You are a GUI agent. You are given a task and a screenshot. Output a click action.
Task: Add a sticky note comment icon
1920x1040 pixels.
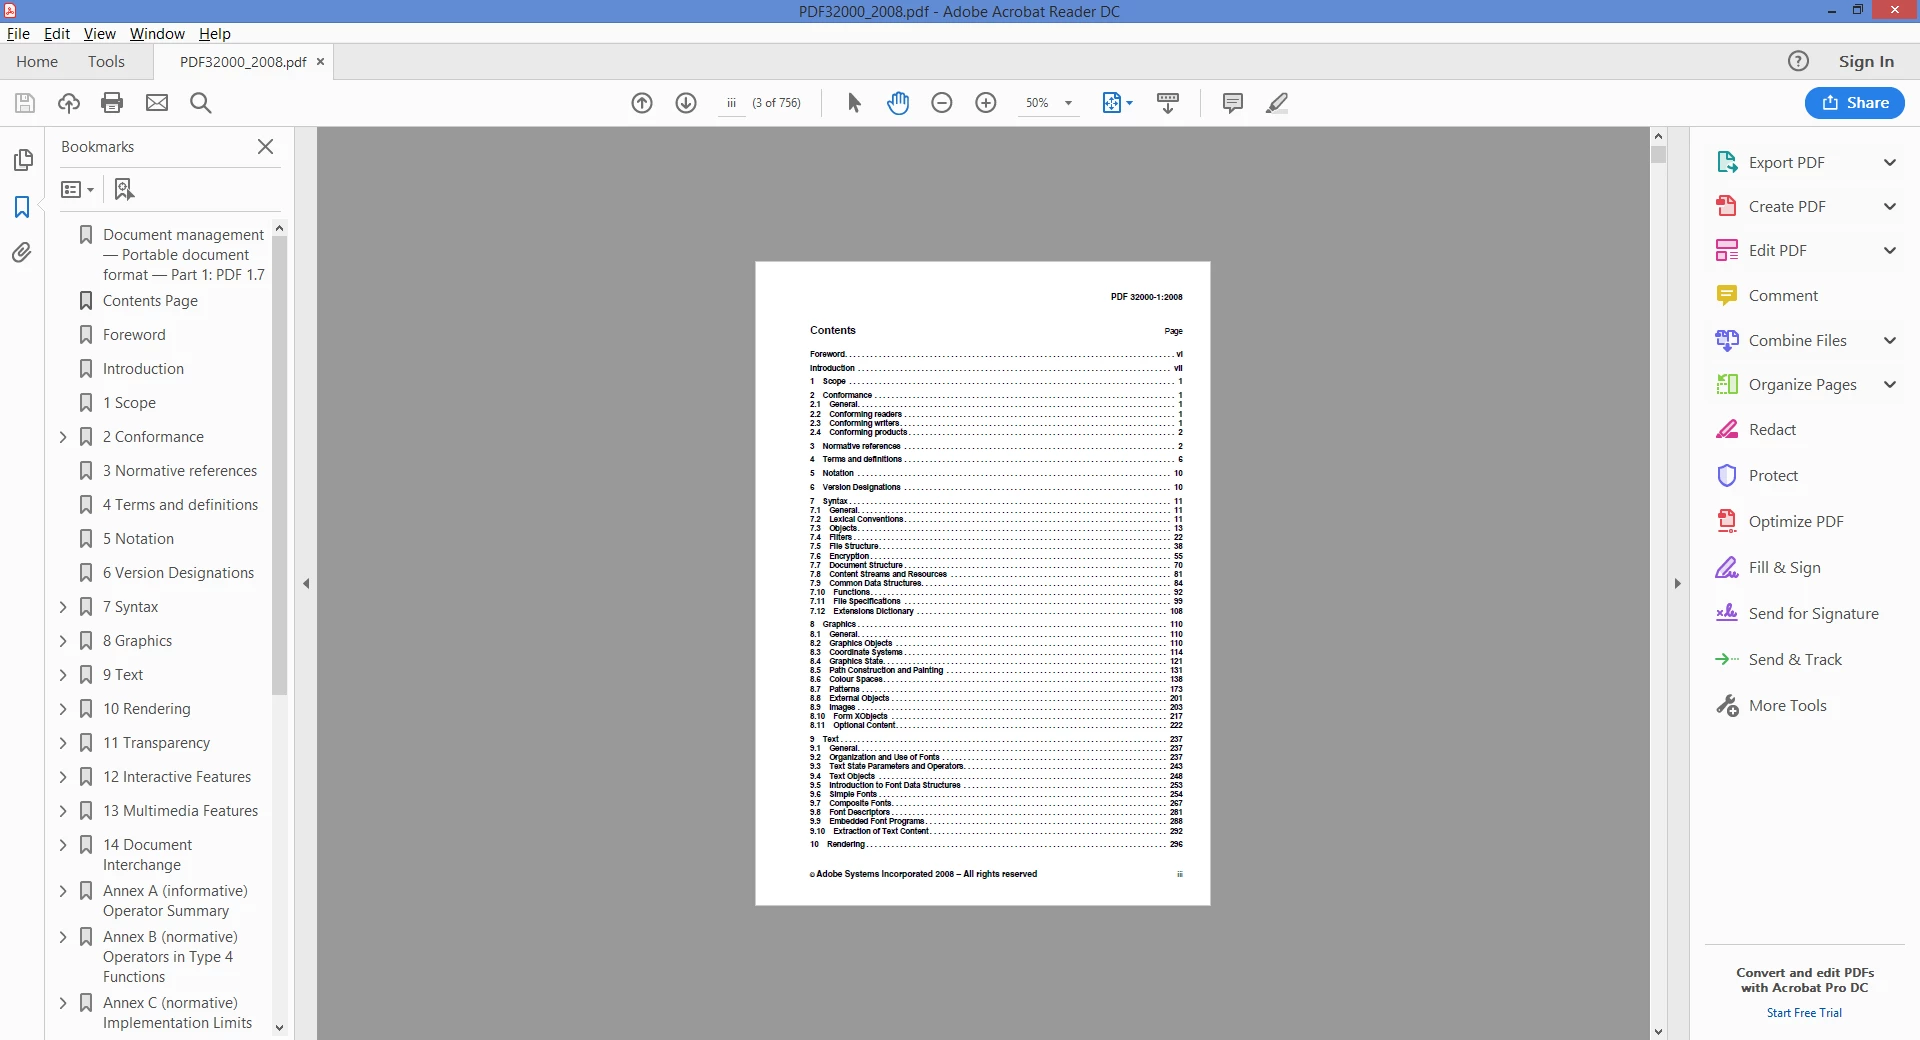click(x=1233, y=103)
